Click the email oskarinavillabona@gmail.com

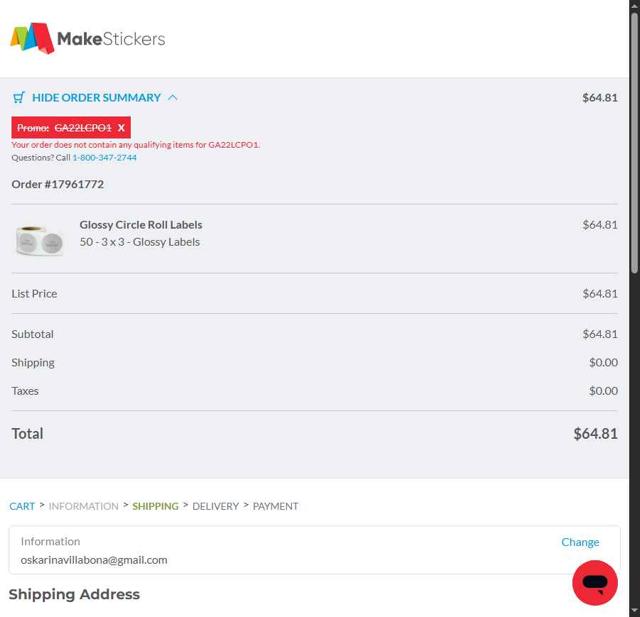click(94, 560)
